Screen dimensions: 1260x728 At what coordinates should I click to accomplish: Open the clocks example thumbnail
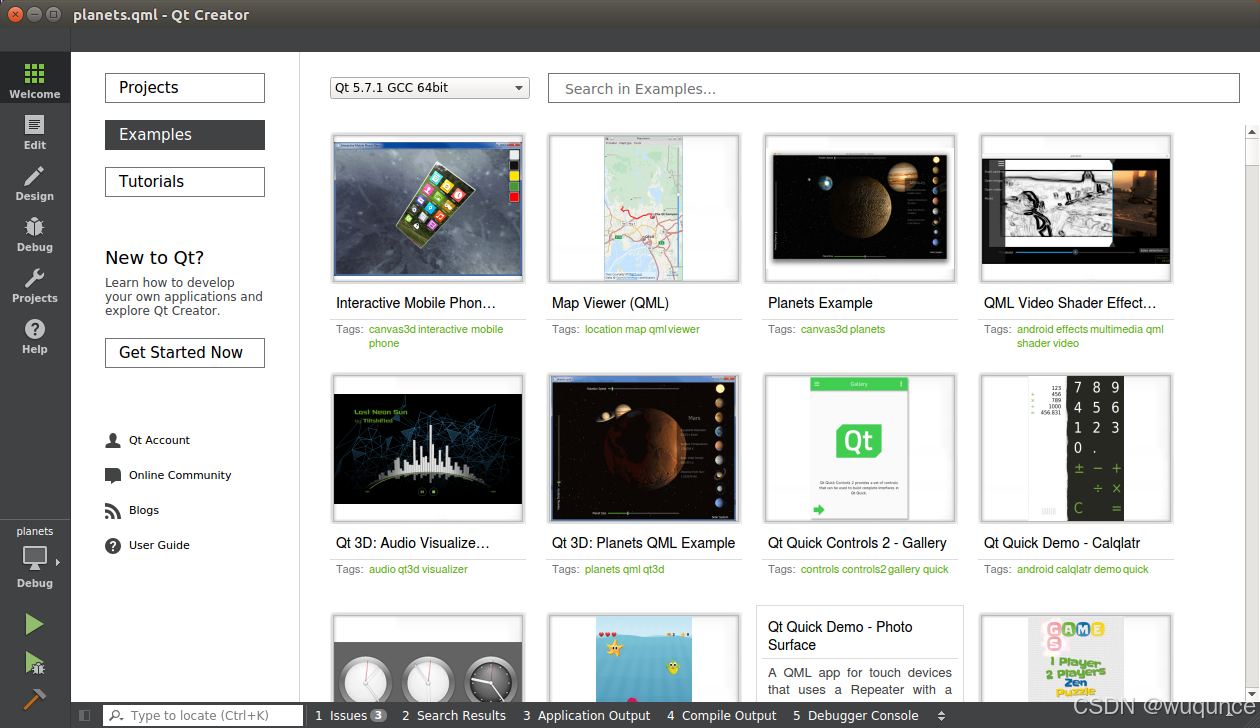coord(428,659)
